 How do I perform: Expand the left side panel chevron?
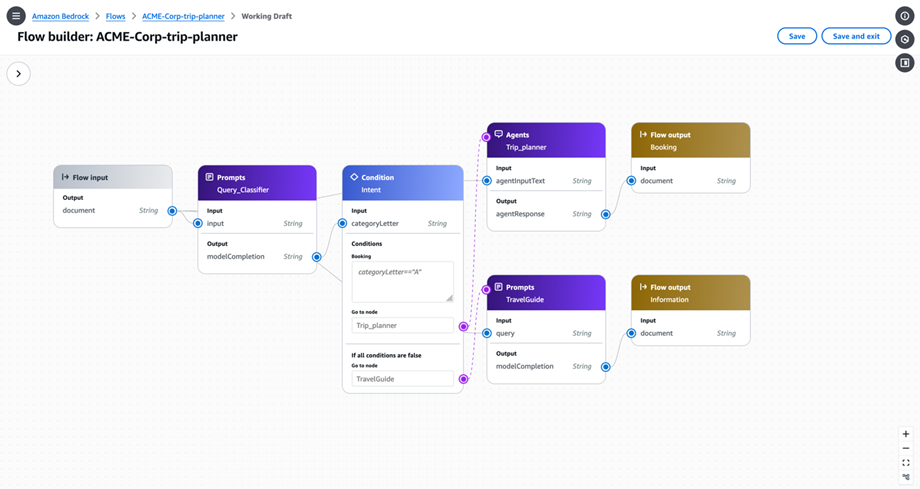[x=19, y=74]
